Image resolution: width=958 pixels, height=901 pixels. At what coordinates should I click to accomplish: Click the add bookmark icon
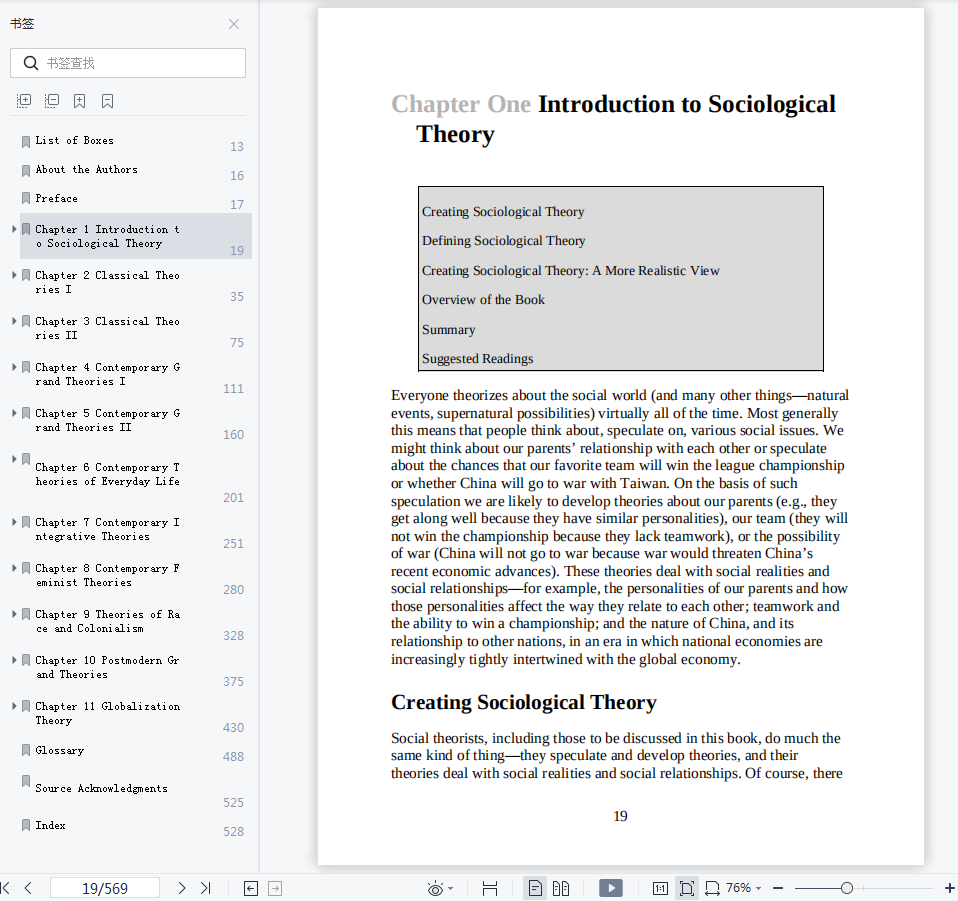[x=79, y=101]
